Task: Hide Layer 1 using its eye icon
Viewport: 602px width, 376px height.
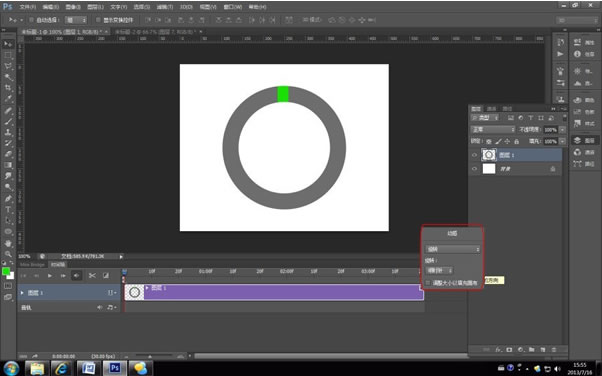Action: click(x=475, y=155)
